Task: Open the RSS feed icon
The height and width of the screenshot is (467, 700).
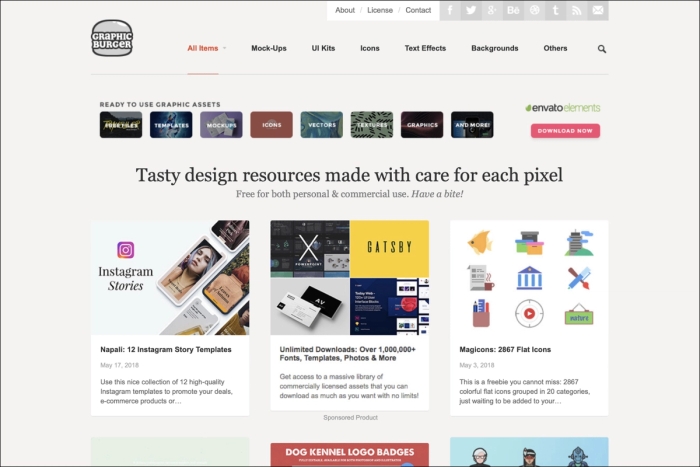Action: pyautogui.click(x=577, y=10)
